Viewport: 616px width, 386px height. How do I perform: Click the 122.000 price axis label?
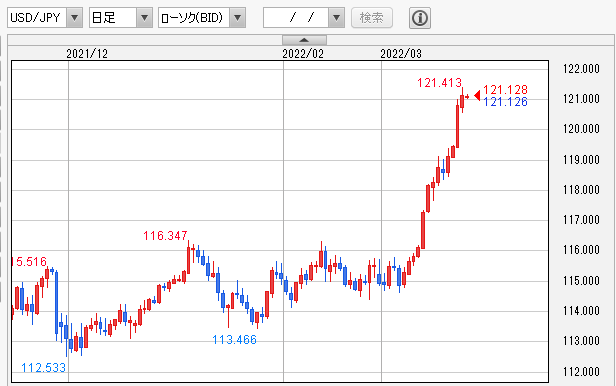pos(581,69)
